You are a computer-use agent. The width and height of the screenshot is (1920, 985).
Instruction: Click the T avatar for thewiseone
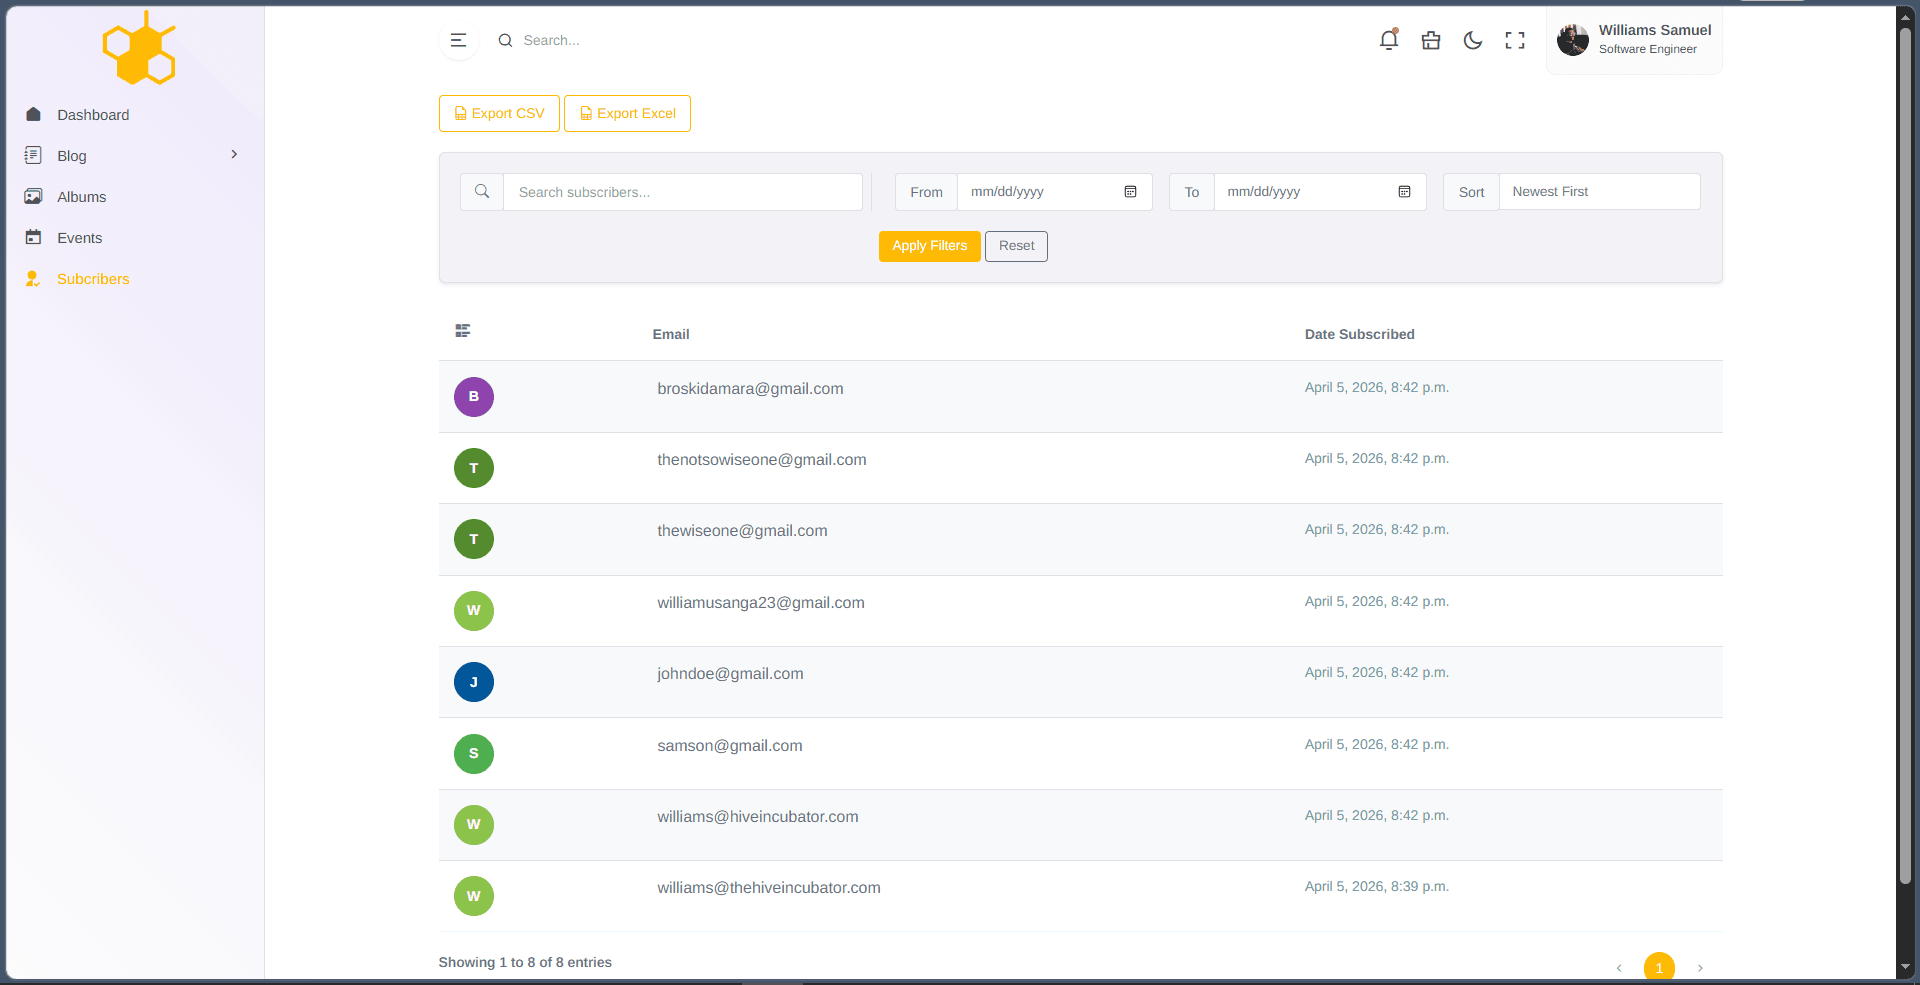click(474, 539)
